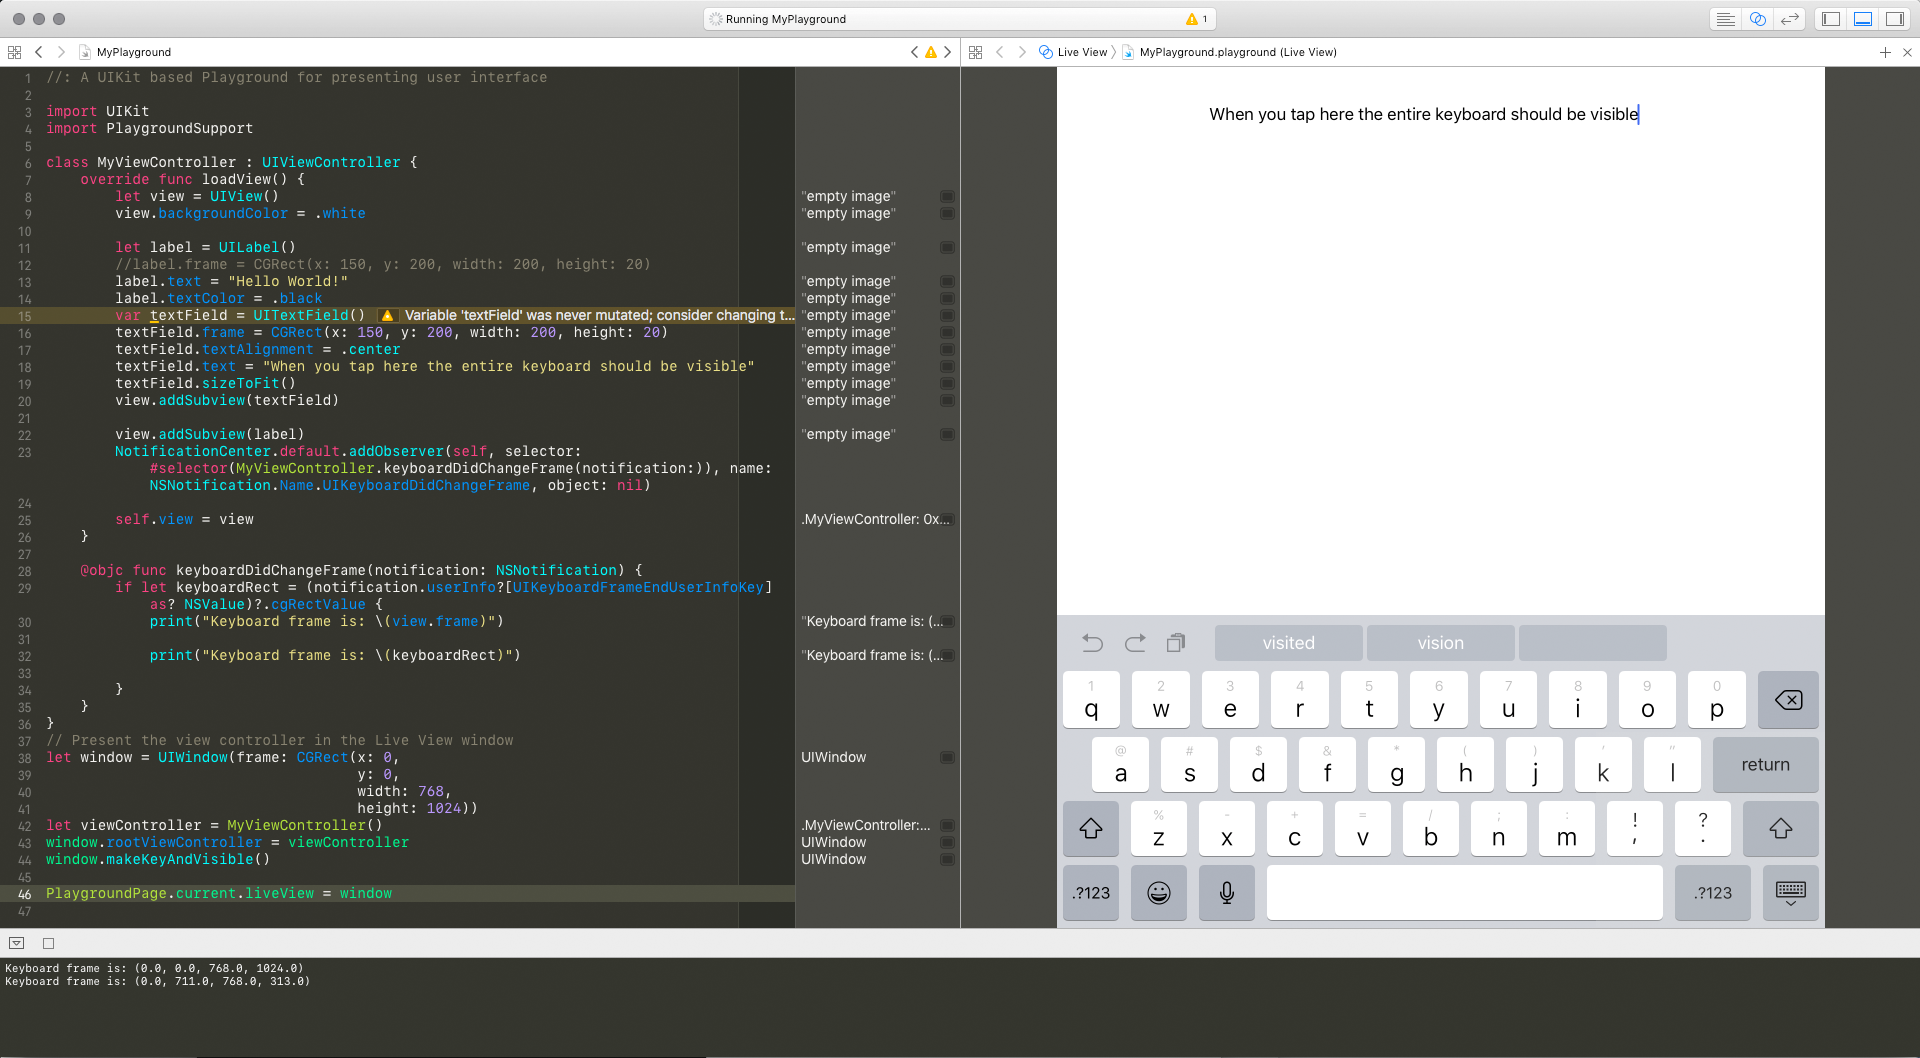1920x1058 pixels.
Task: Select line 15 textField declaration
Action: [x=240, y=315]
